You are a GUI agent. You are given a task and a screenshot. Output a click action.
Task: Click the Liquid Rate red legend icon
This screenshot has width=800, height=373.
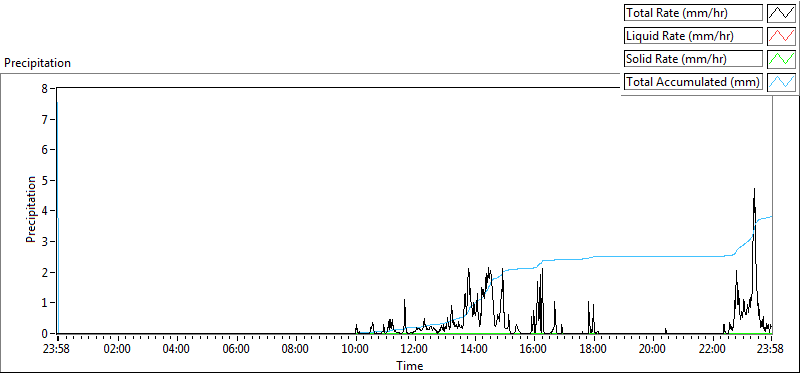click(782, 36)
